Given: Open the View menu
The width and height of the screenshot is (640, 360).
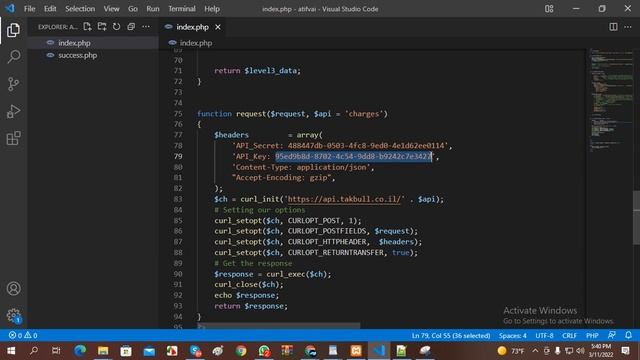Looking at the screenshot, I should 111,9.
